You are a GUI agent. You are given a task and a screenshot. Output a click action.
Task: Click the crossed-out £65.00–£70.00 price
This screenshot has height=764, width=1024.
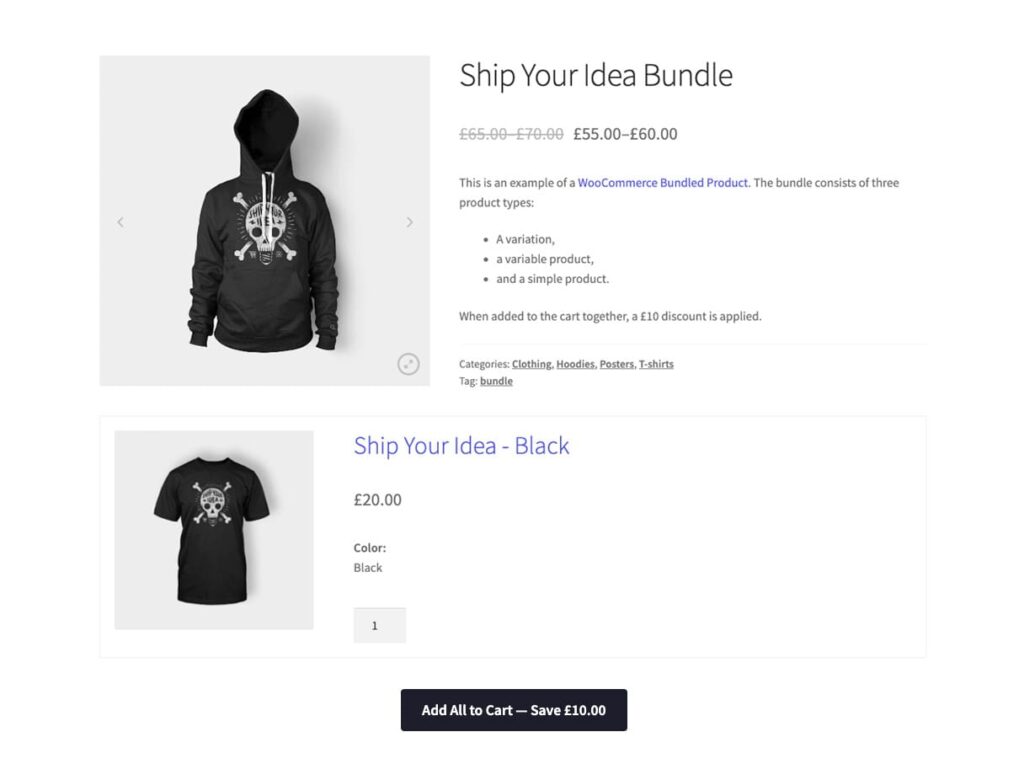click(x=510, y=133)
